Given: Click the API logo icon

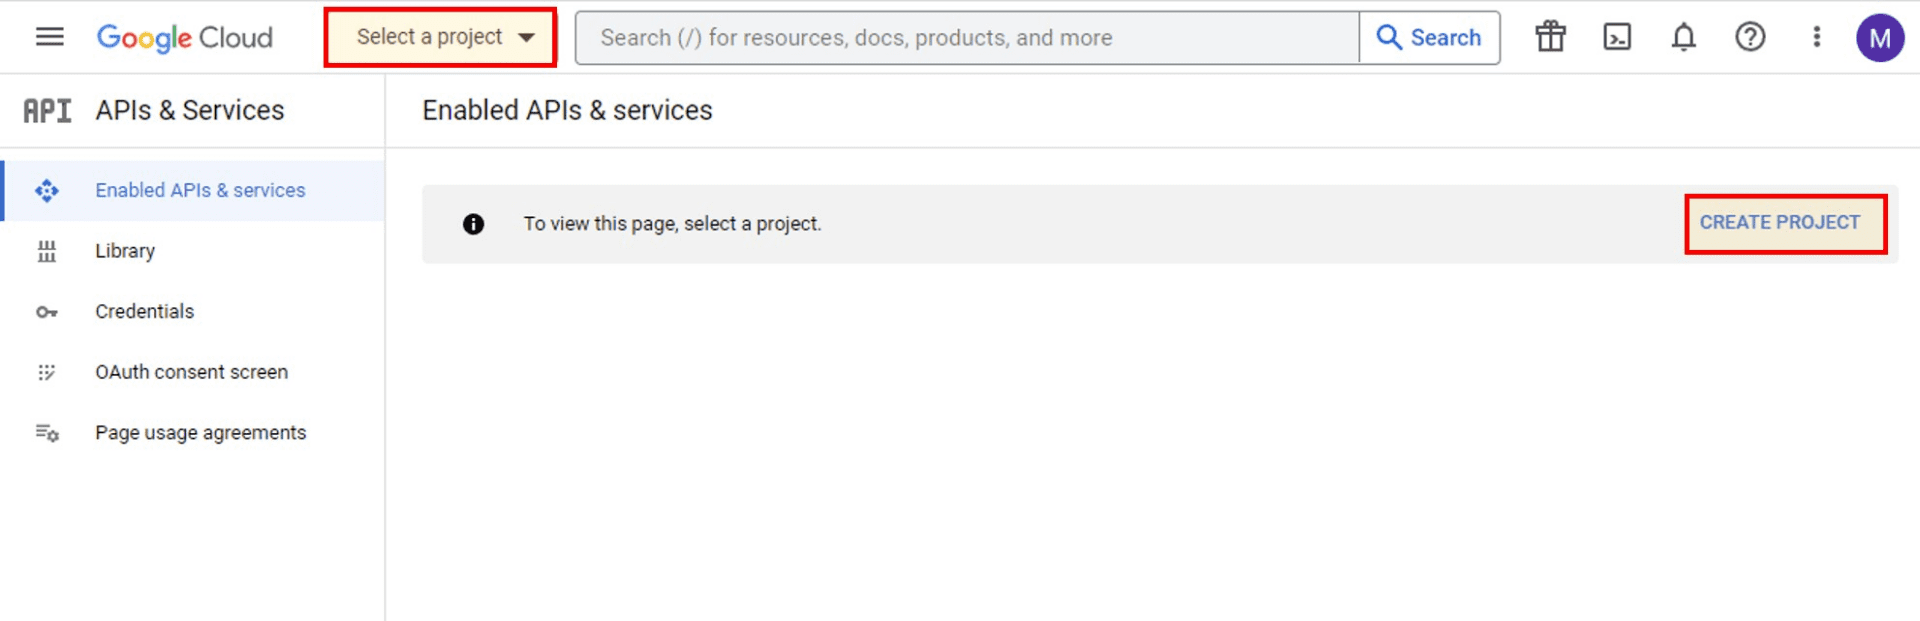Looking at the screenshot, I should coord(48,110).
